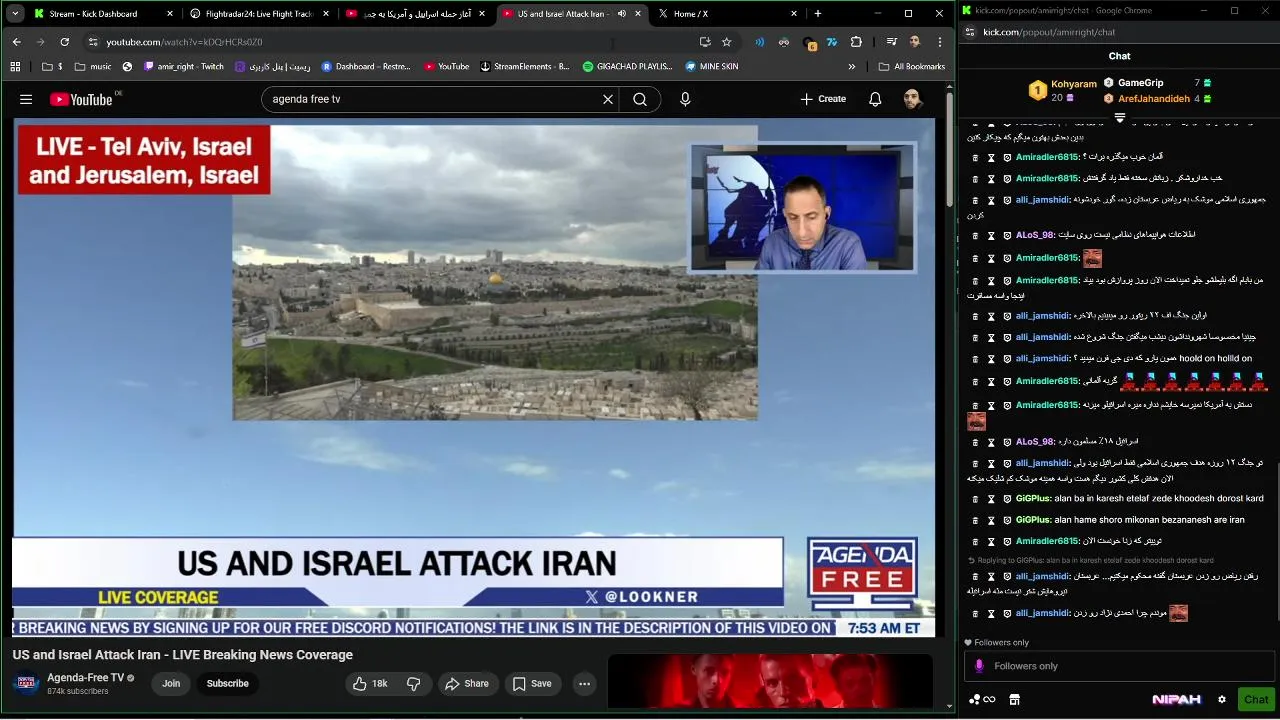Open the Agenda-Free TV channel avatar
The width and height of the screenshot is (1280, 720).
coord(25,684)
